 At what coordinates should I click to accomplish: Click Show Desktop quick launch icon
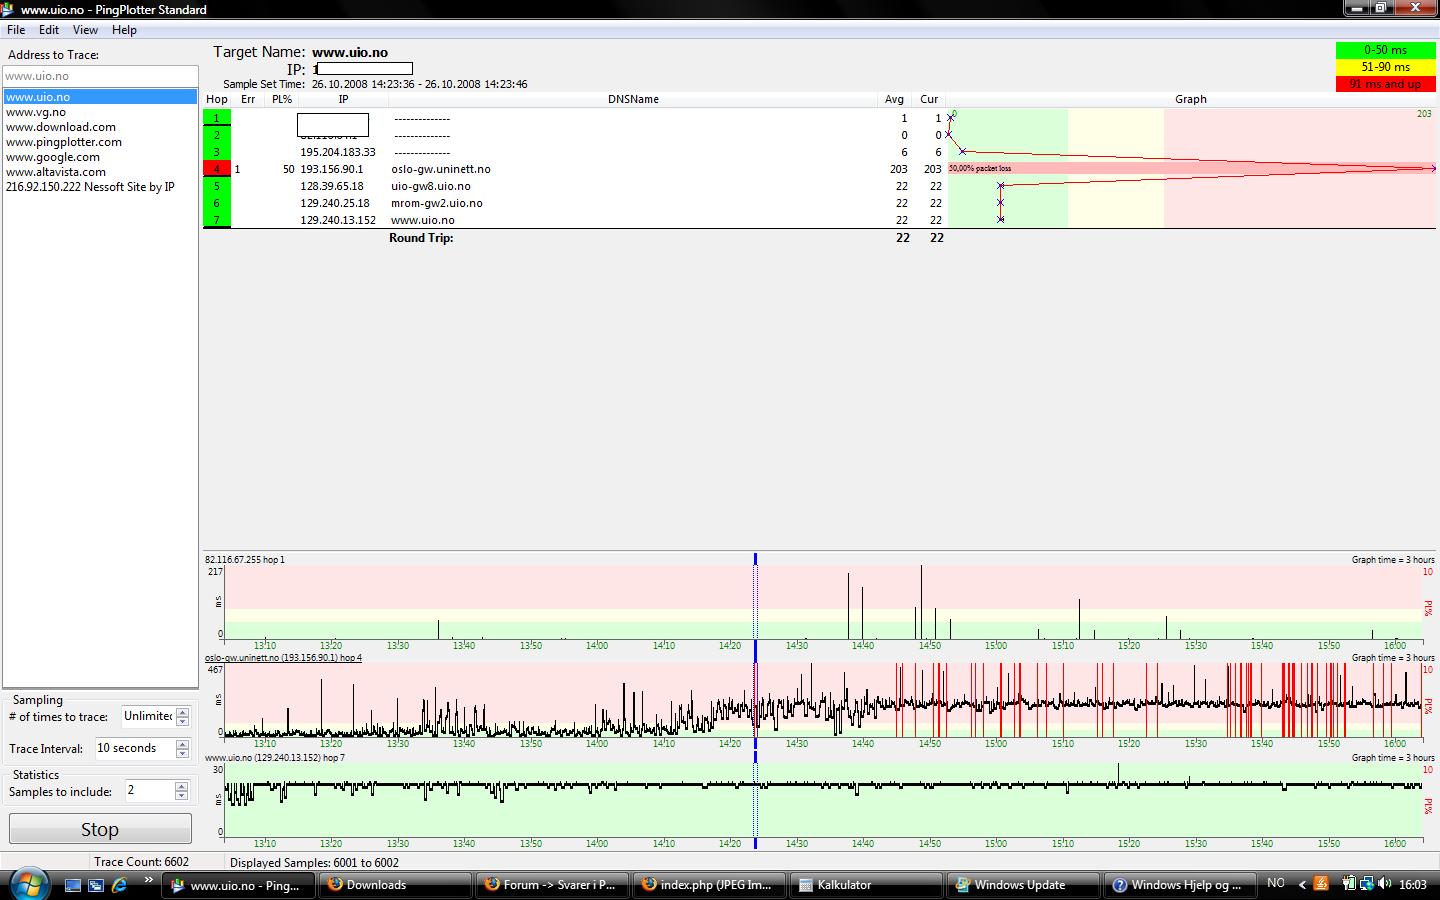(x=73, y=885)
